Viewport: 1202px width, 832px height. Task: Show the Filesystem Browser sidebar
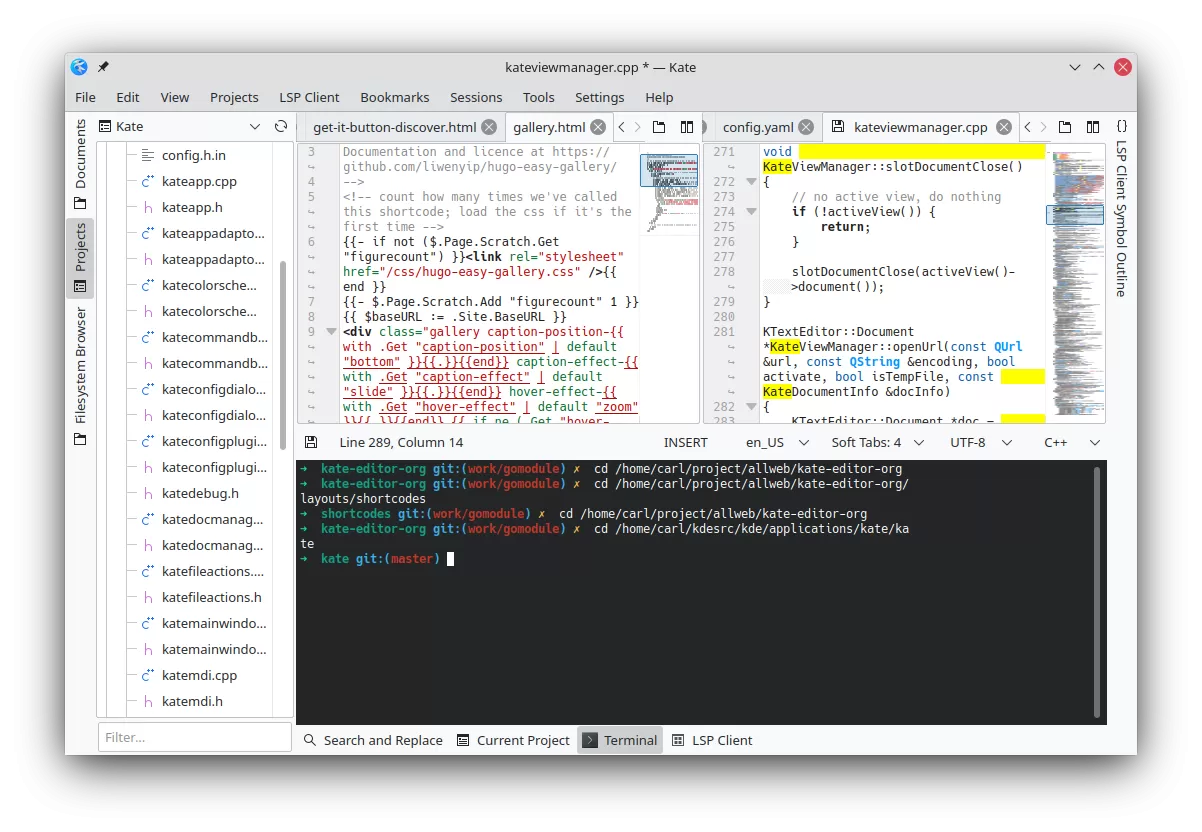coord(81,363)
